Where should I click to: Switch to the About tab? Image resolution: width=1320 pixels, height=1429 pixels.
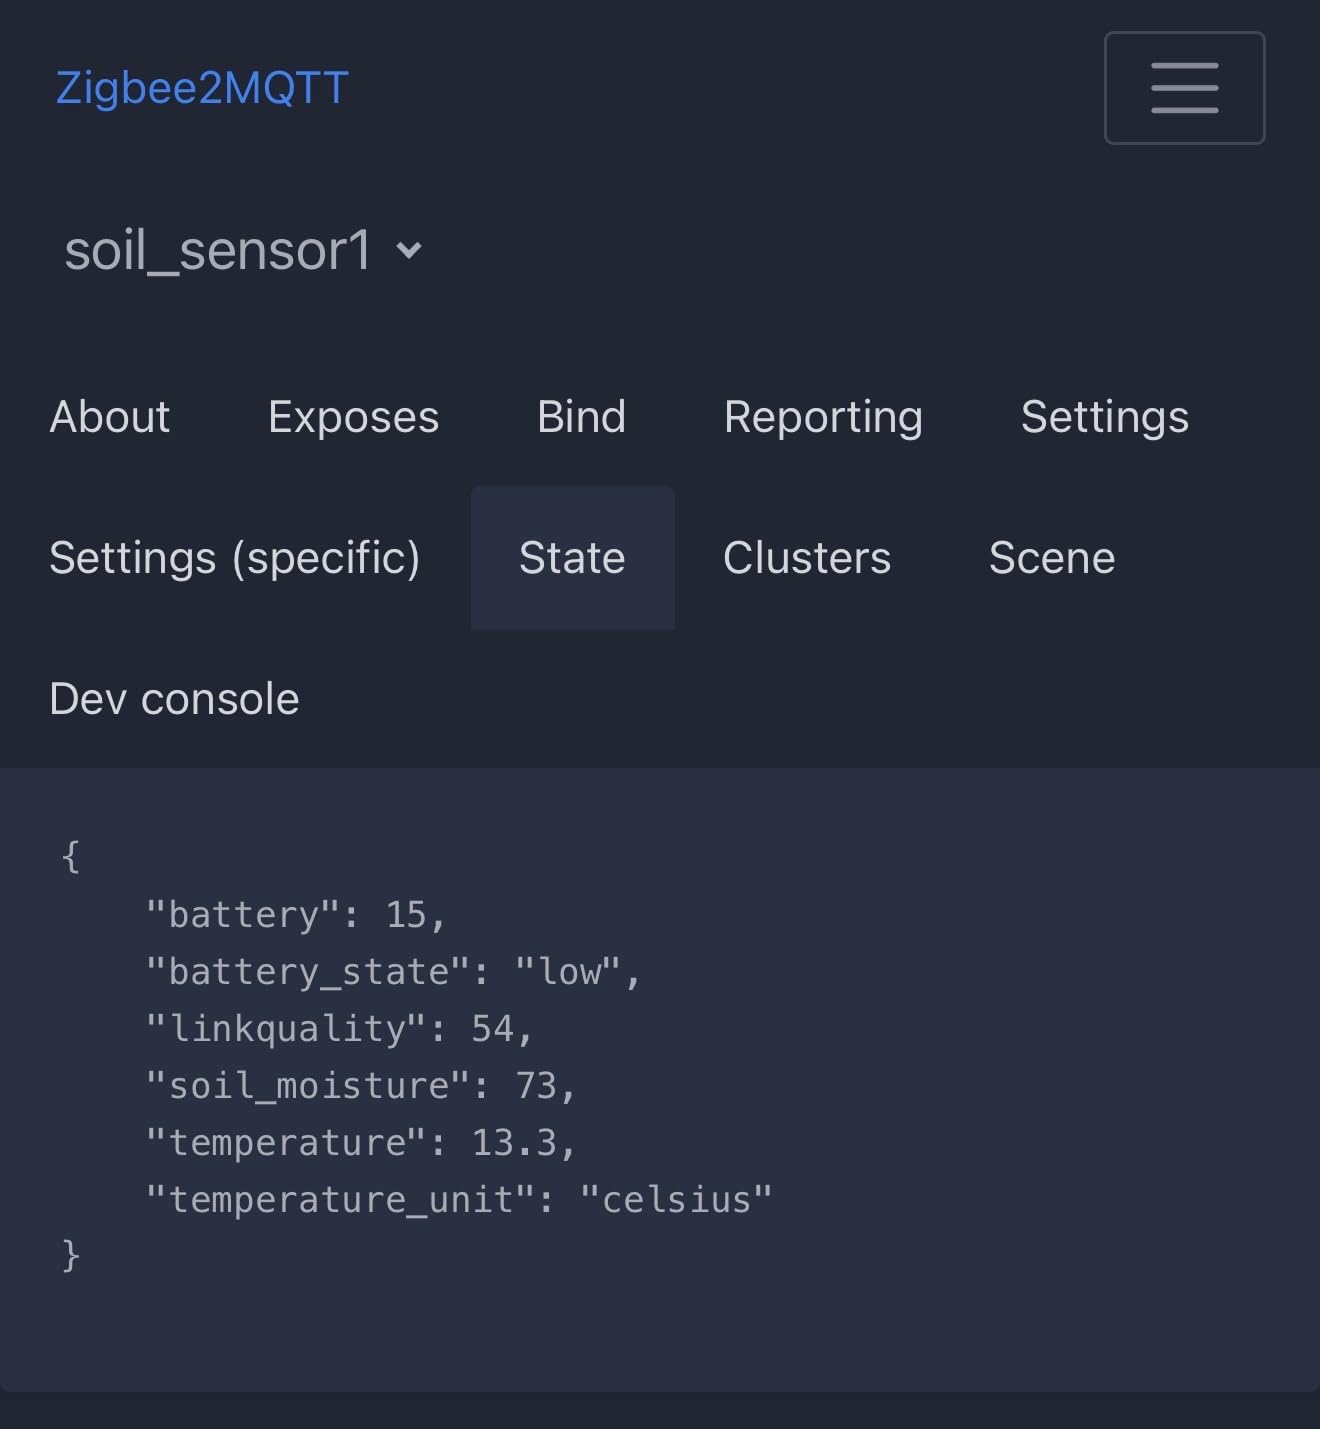coord(110,417)
